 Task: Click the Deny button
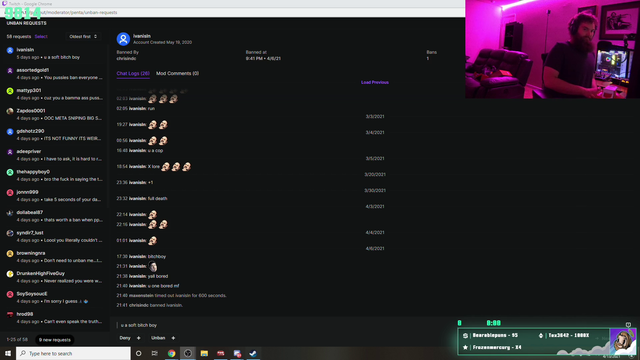(125, 338)
